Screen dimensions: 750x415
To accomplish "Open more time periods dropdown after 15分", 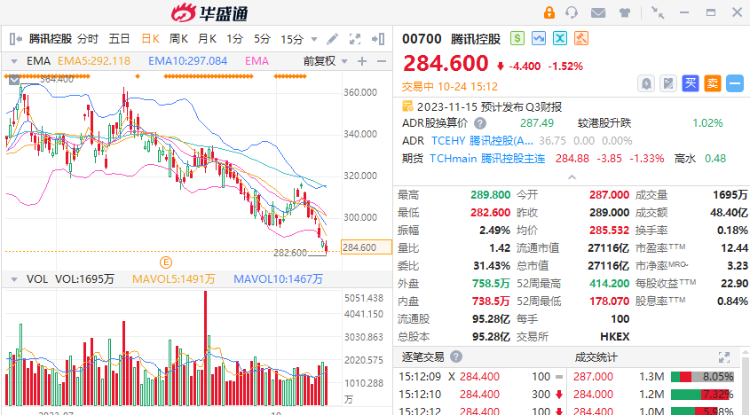I will coord(314,39).
